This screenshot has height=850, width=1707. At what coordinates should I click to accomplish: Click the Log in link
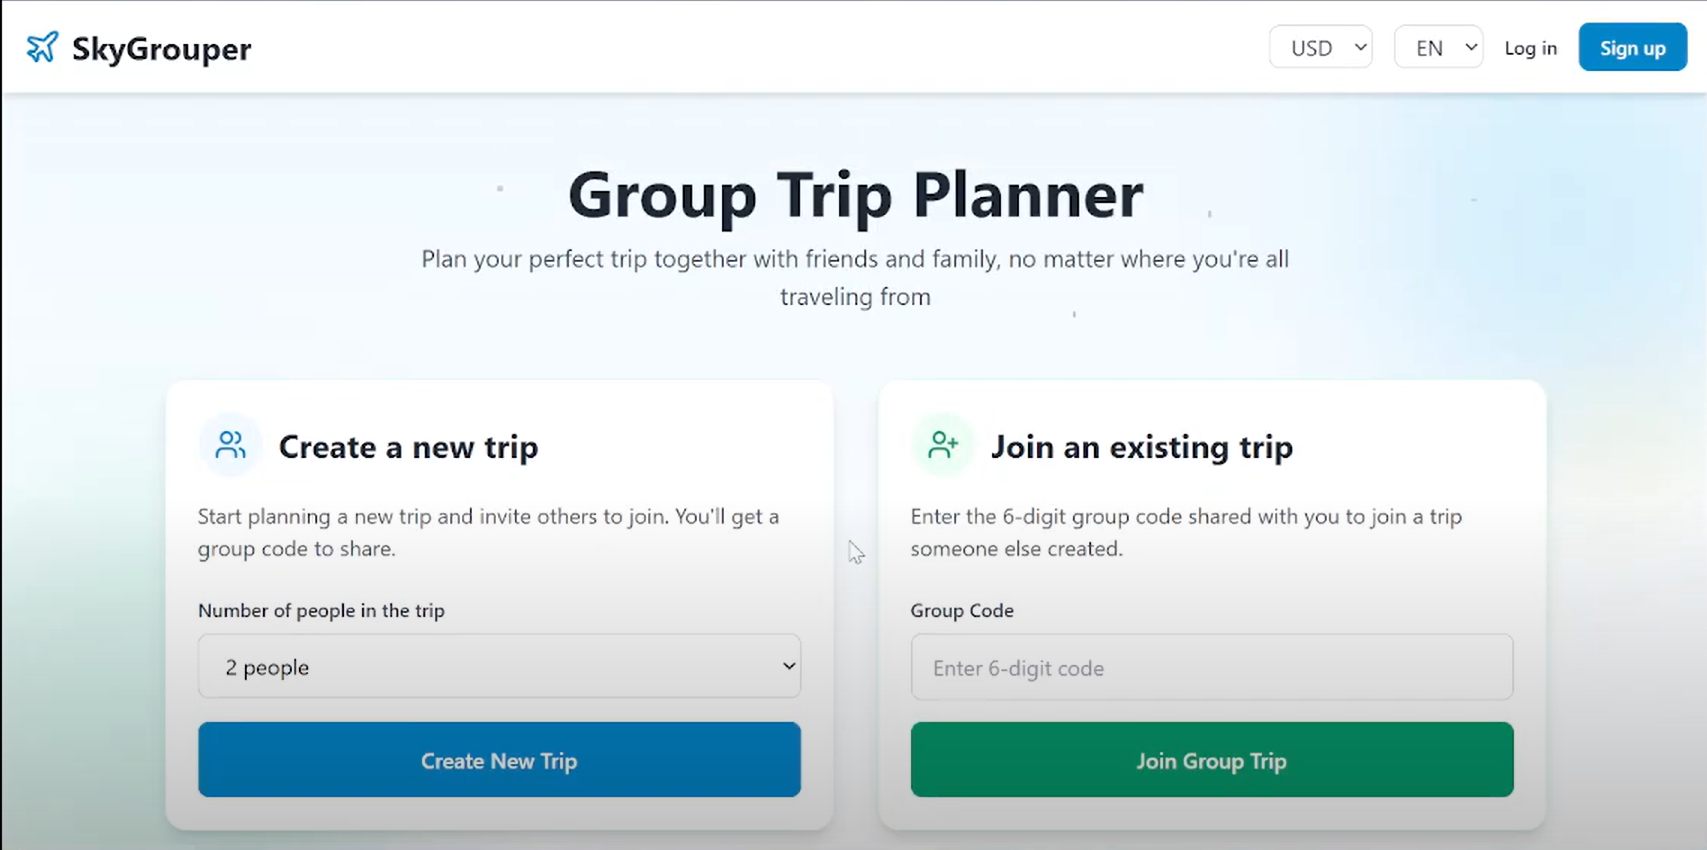click(1530, 48)
